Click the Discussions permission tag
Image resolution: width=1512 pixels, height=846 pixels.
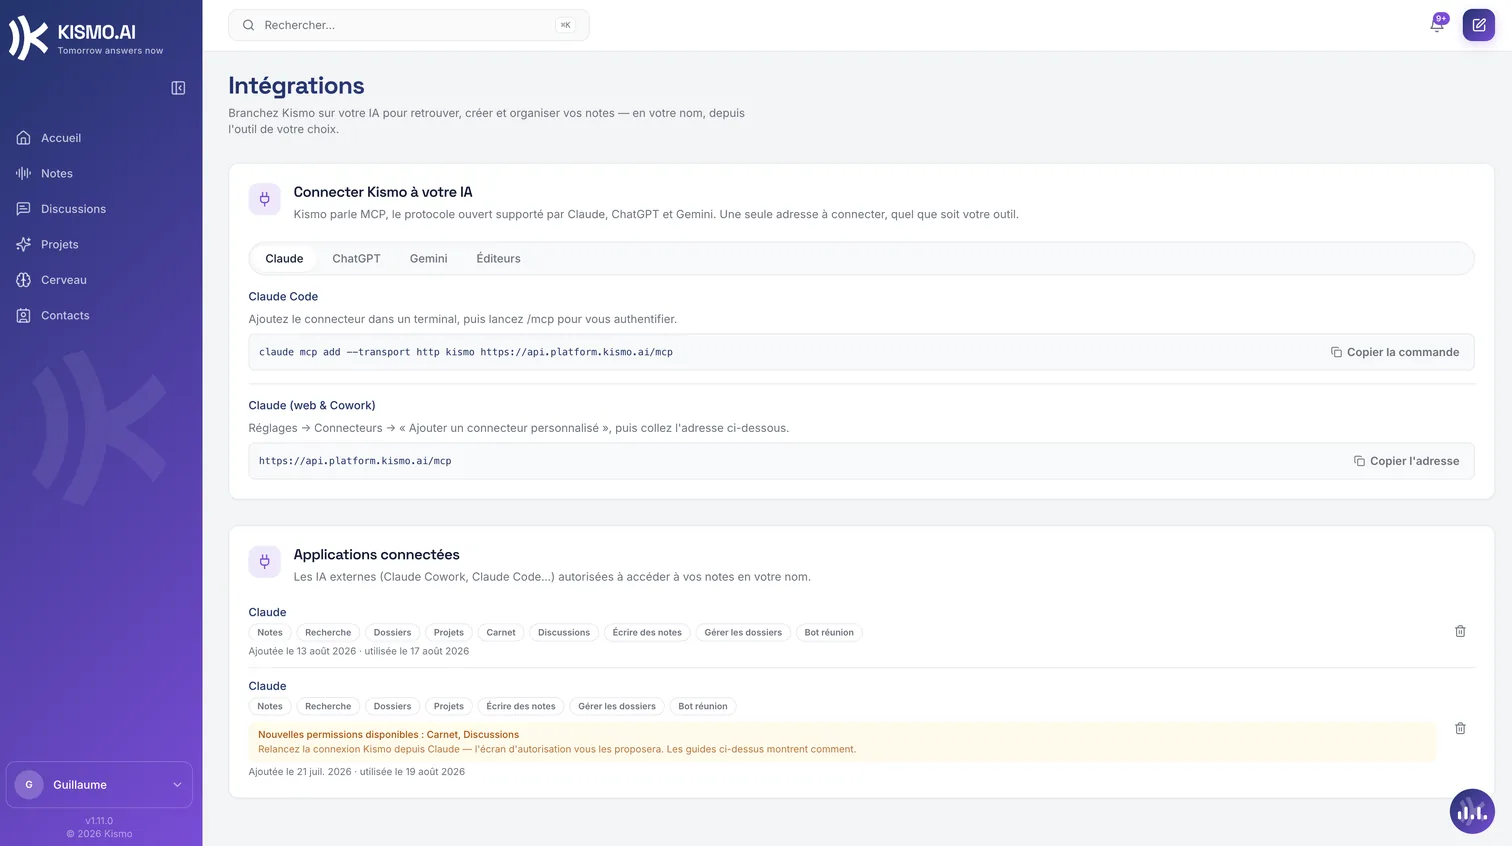[564, 632]
